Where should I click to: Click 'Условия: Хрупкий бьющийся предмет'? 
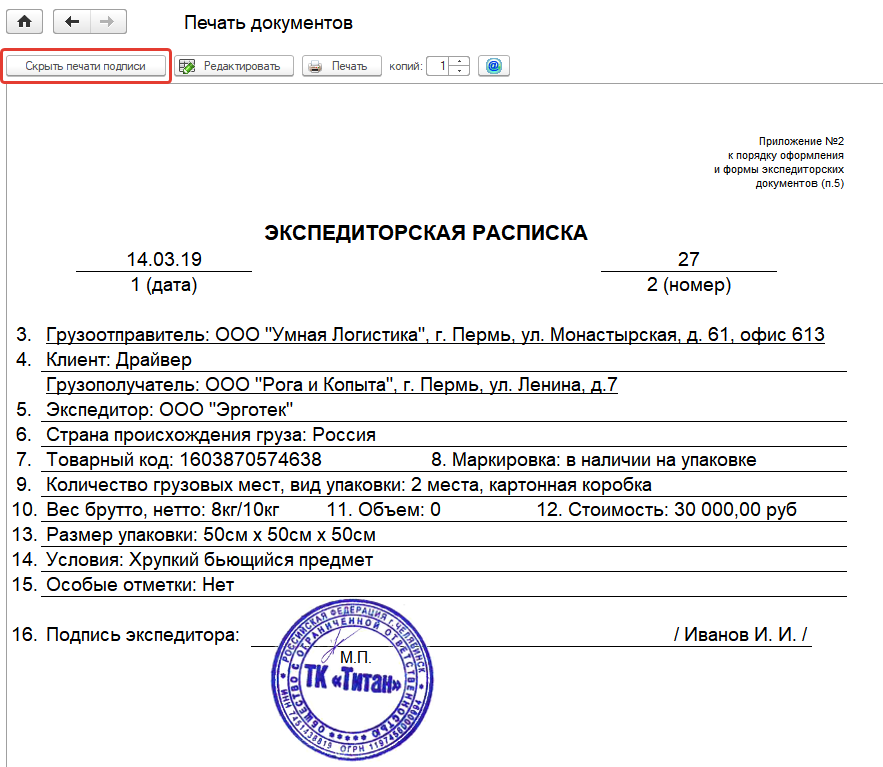point(209,560)
